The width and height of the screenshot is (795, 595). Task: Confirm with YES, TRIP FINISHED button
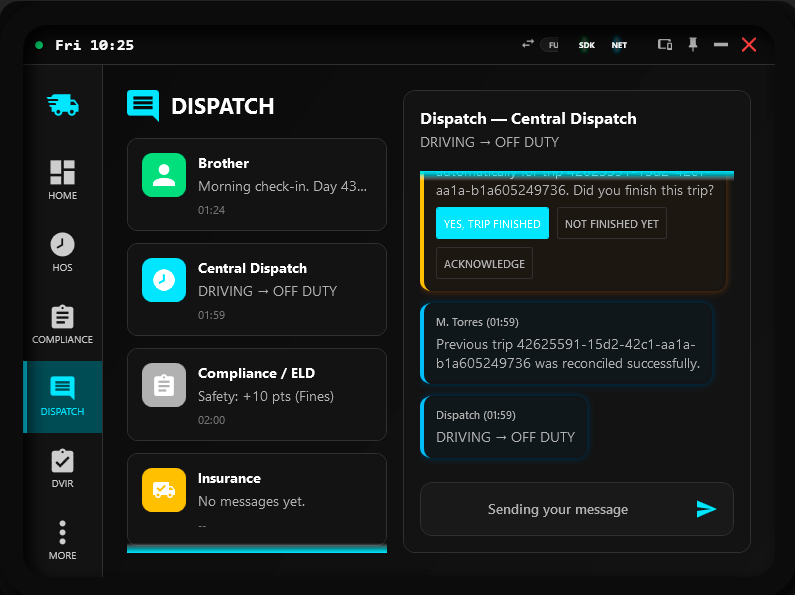pyautogui.click(x=492, y=223)
